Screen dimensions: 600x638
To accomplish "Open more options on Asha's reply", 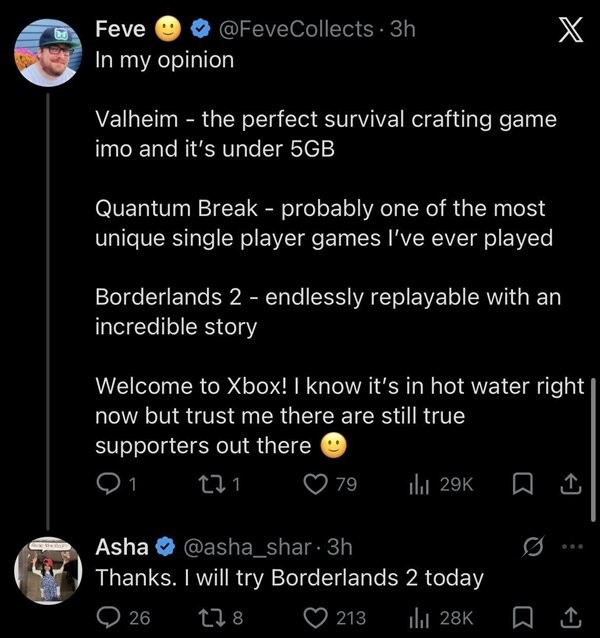I will 570,547.
